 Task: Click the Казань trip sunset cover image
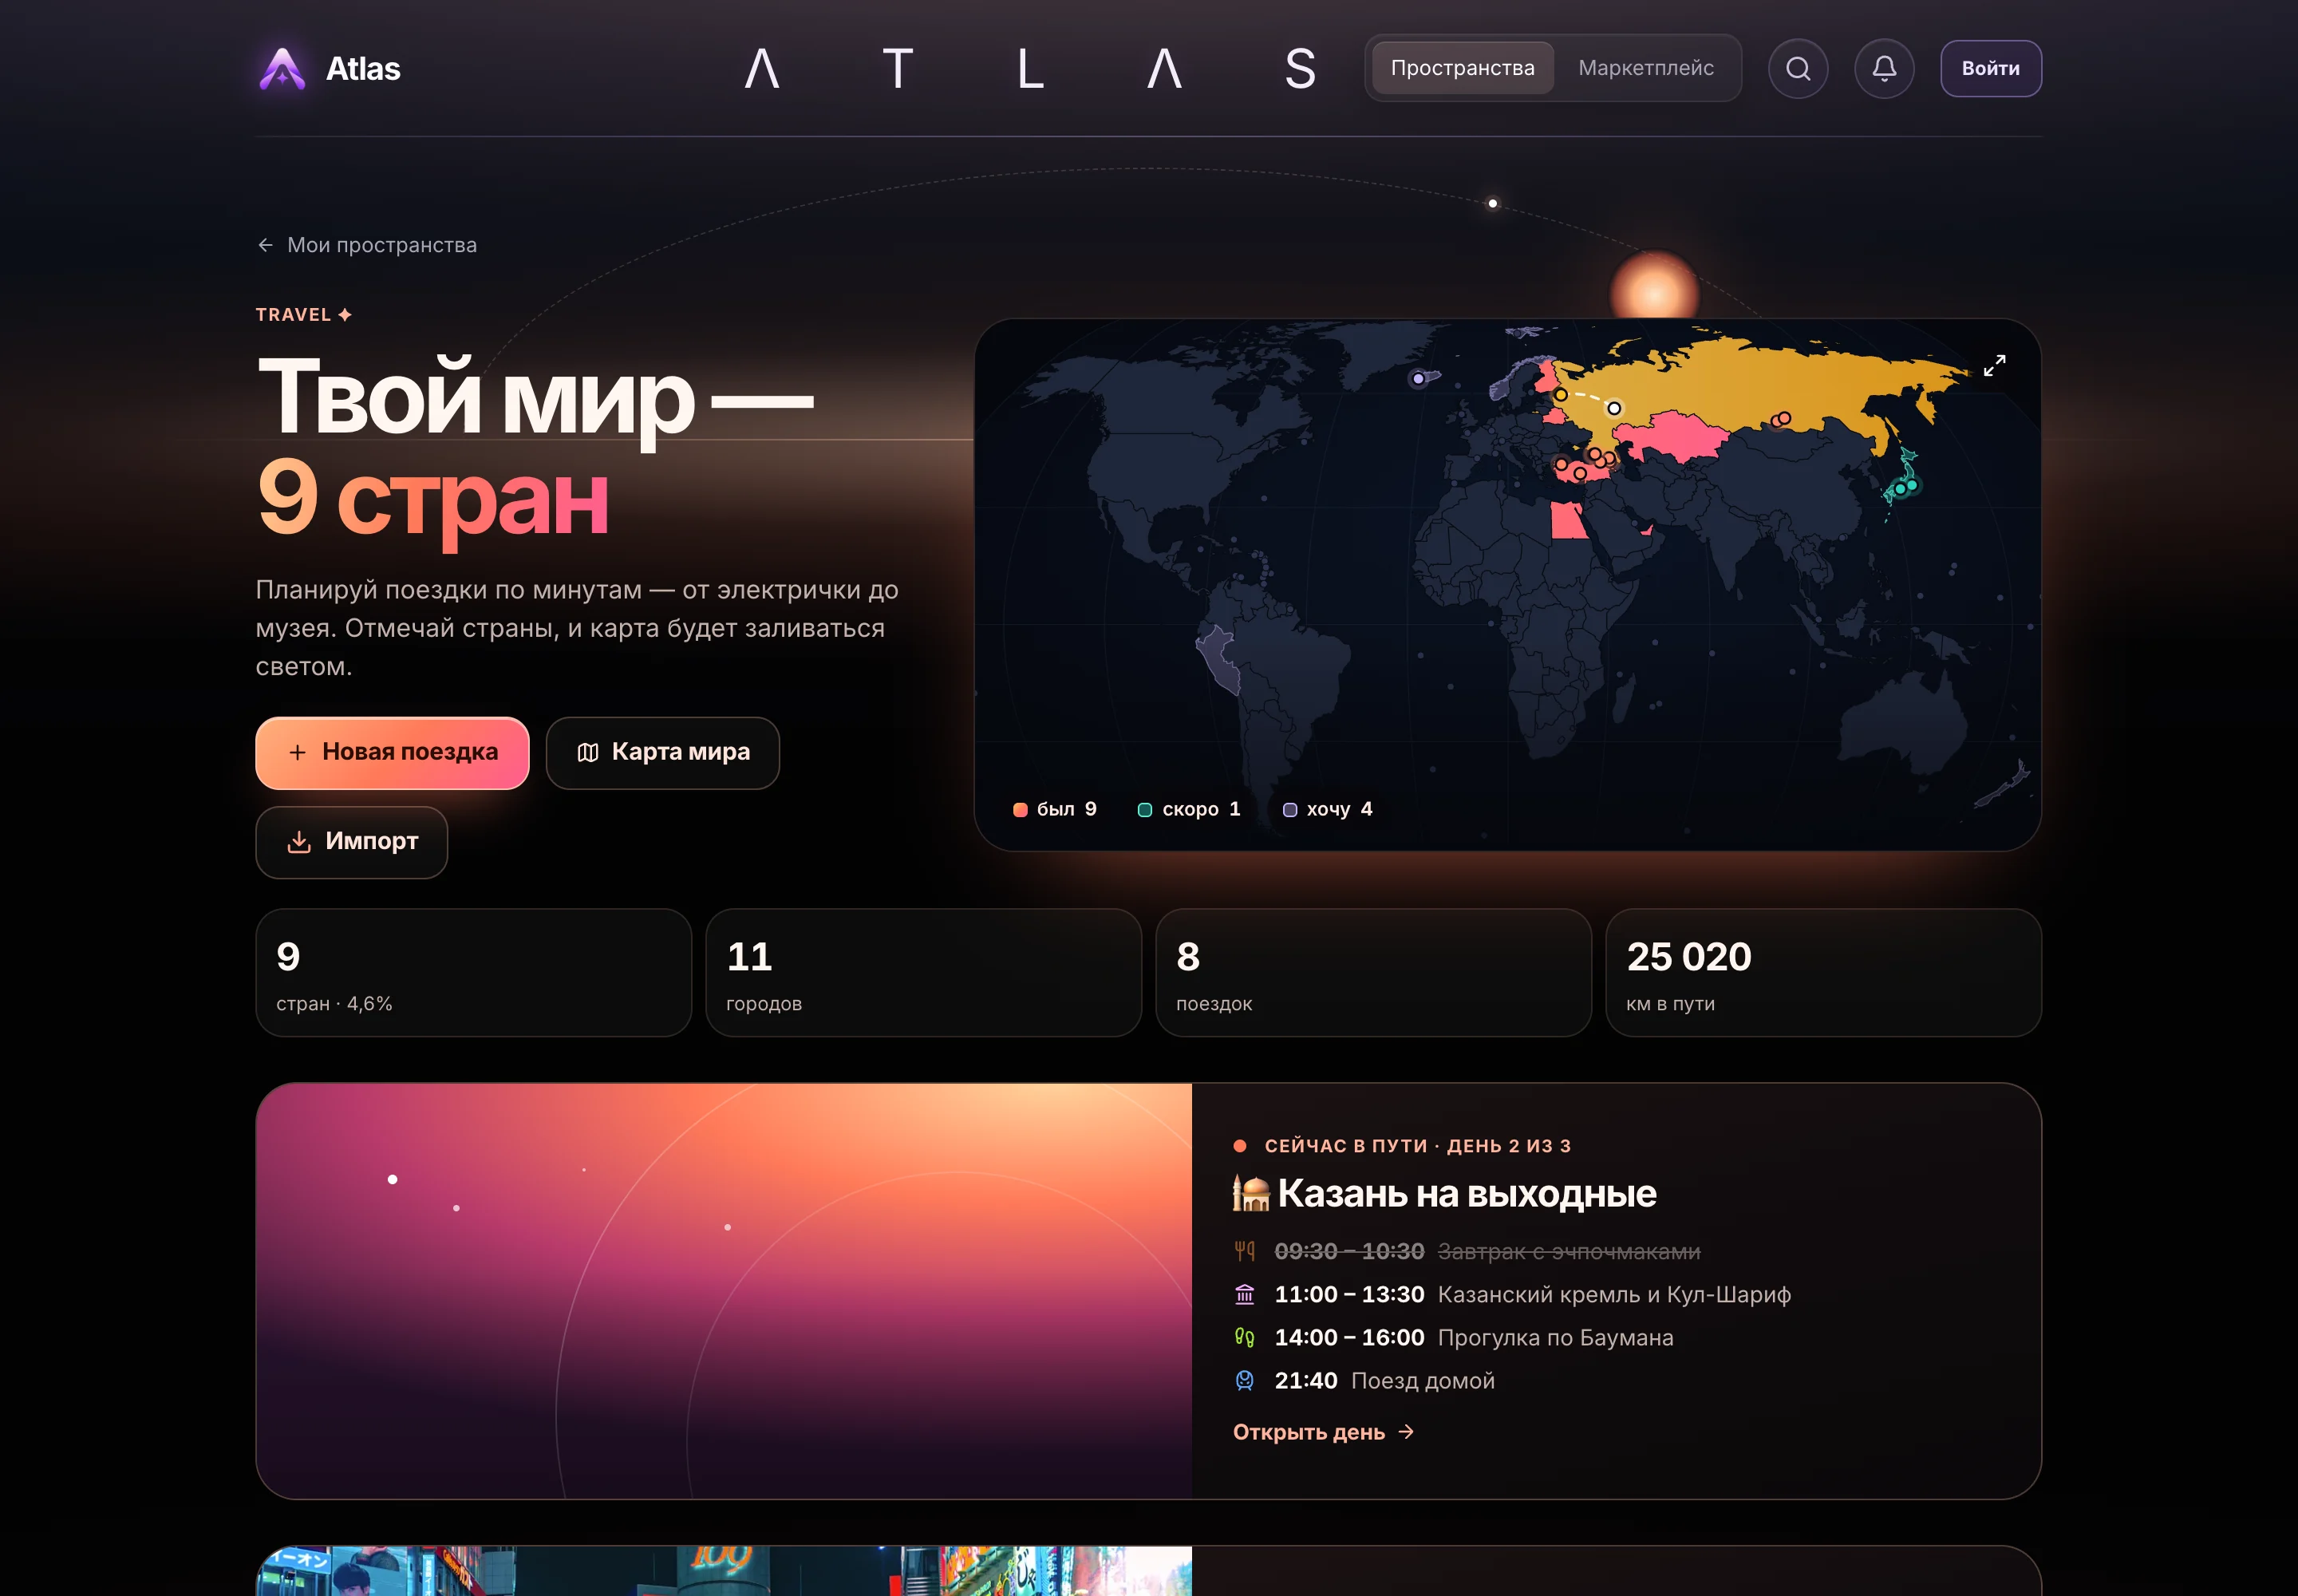click(x=724, y=1290)
